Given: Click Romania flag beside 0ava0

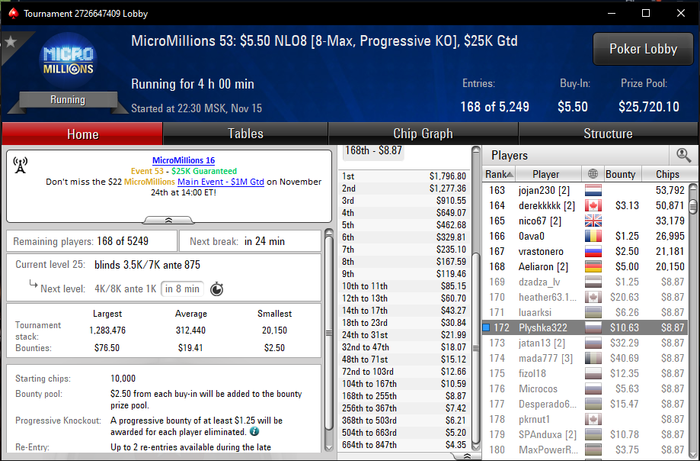Looking at the screenshot, I should 593,236.
